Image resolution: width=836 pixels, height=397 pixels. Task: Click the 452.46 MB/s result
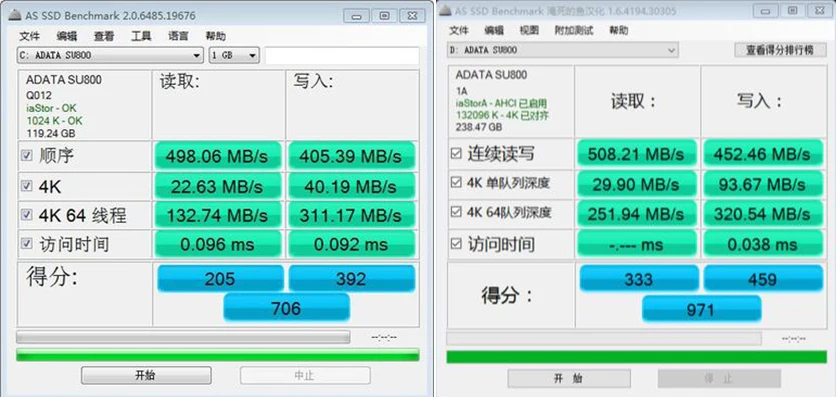coord(762,154)
